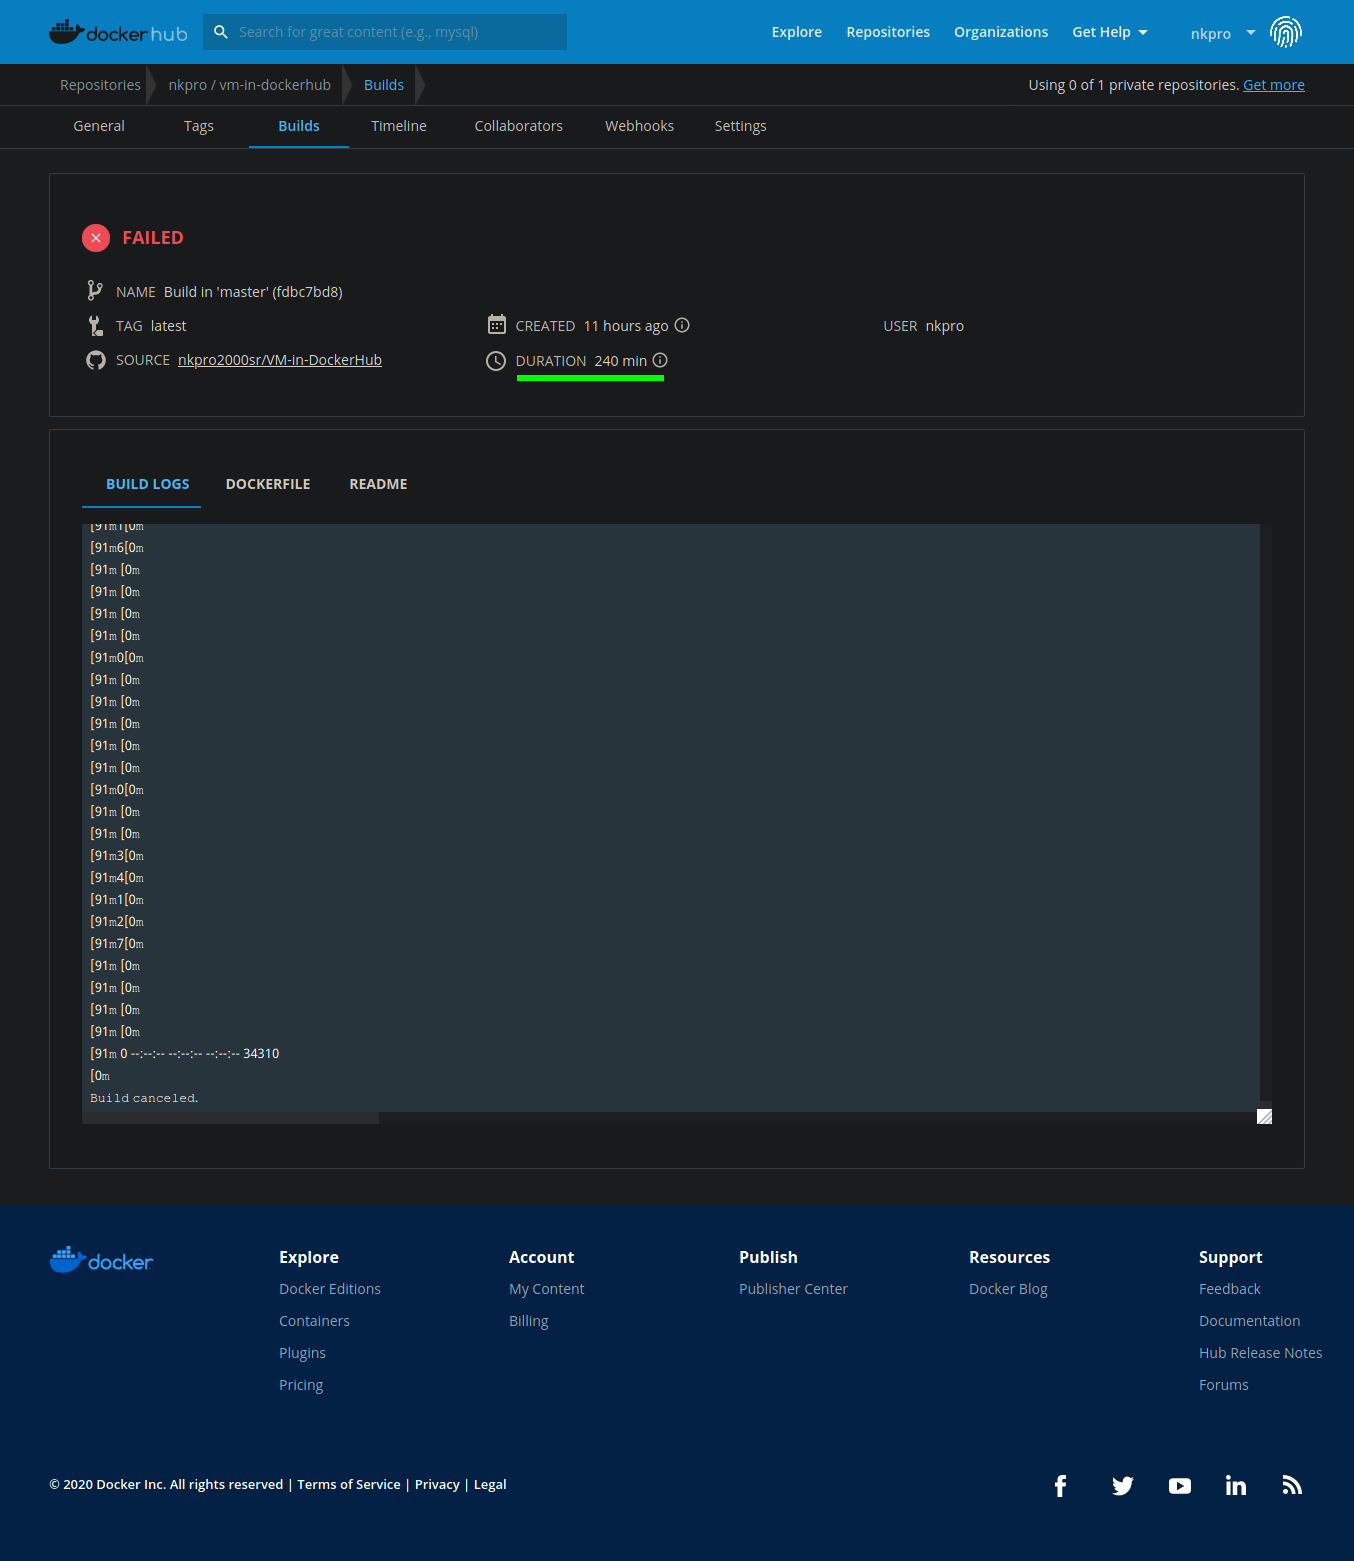Click the log box resize handle
Screen dimensions: 1354x1561
(x=1264, y=1116)
